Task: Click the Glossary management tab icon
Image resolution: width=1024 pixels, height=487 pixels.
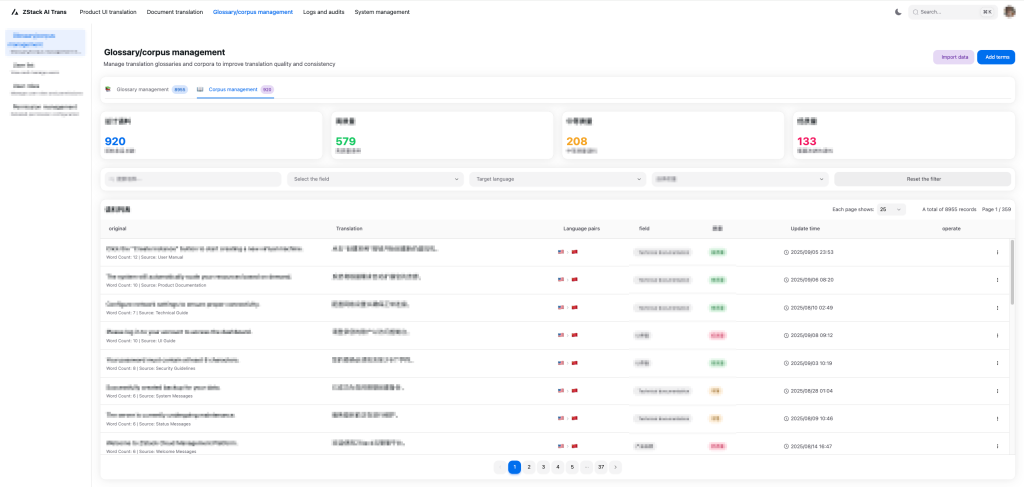Action: 109,89
